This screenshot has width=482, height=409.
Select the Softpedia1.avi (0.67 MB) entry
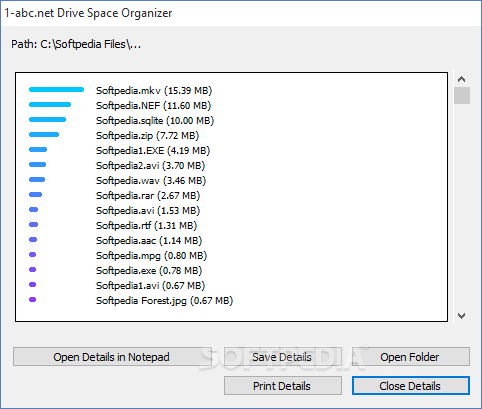[x=150, y=286]
